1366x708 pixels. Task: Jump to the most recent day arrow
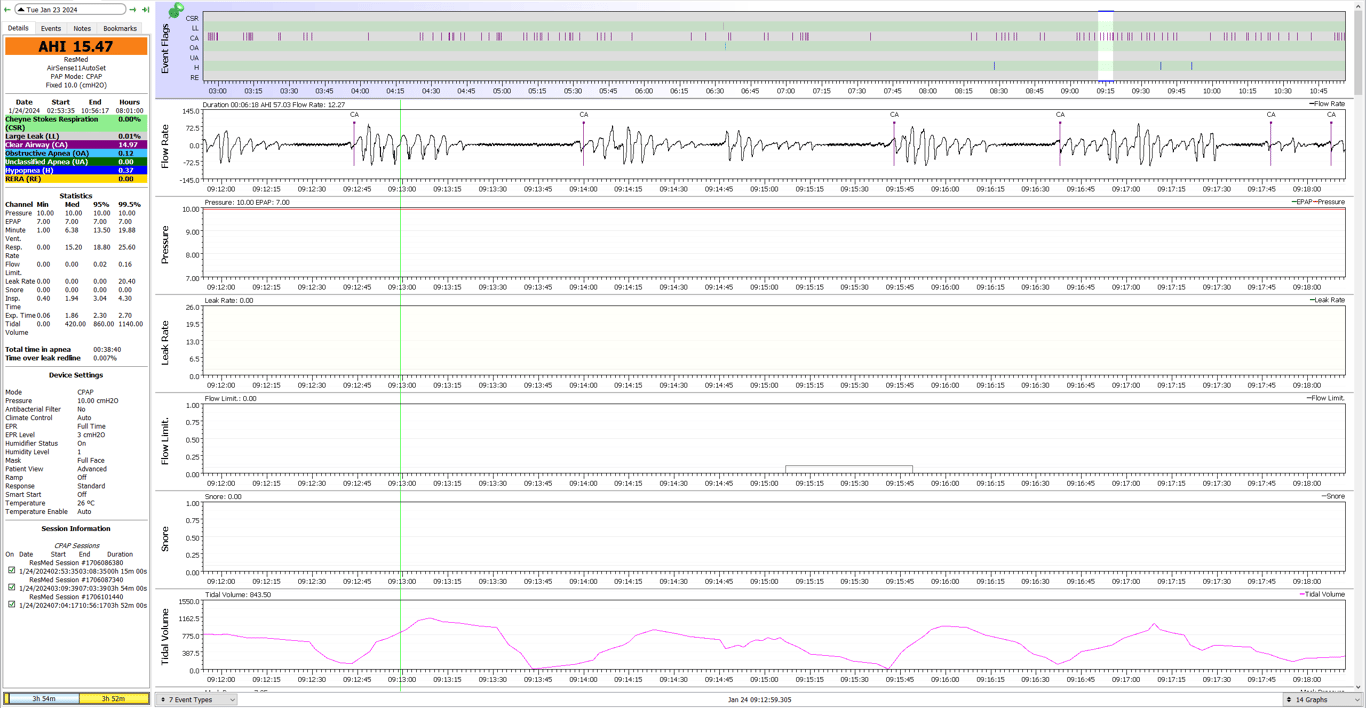click(x=146, y=10)
